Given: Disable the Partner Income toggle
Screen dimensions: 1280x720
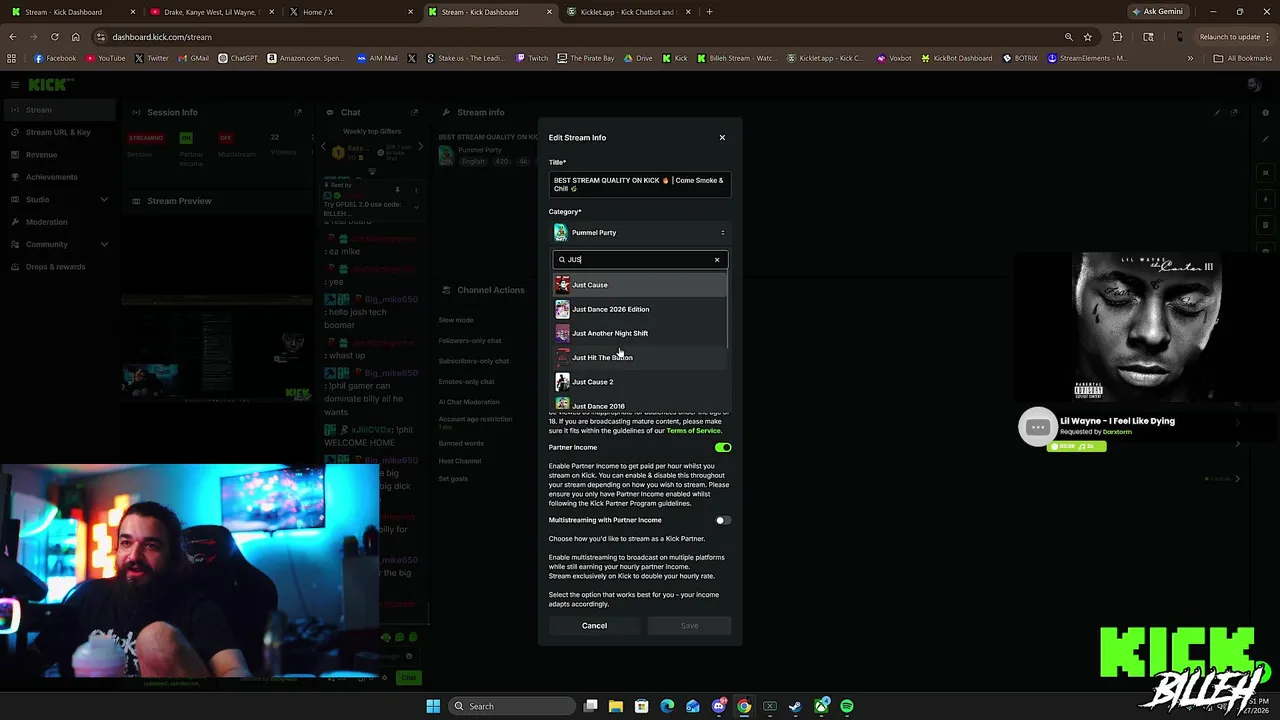Looking at the screenshot, I should pyautogui.click(x=723, y=448).
